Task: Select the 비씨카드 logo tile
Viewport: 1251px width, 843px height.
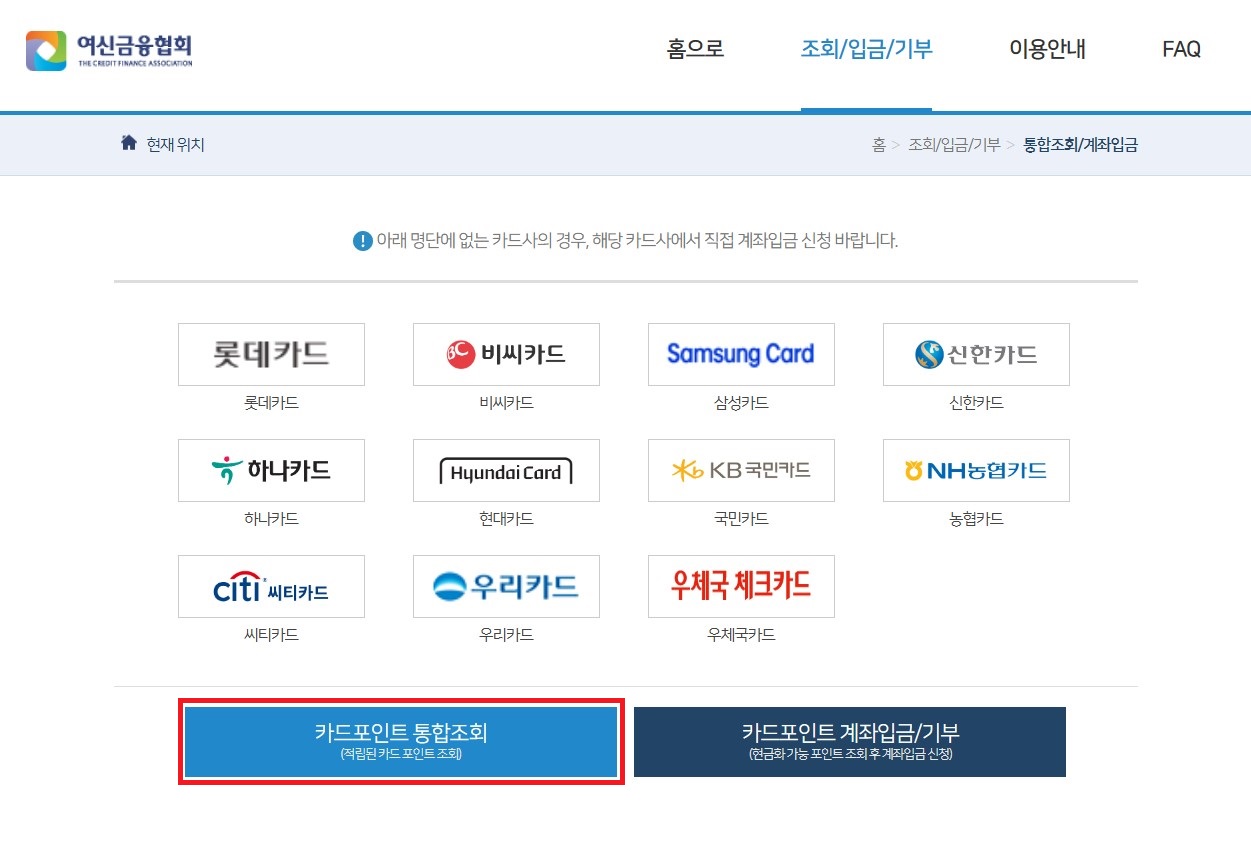Action: click(x=506, y=354)
